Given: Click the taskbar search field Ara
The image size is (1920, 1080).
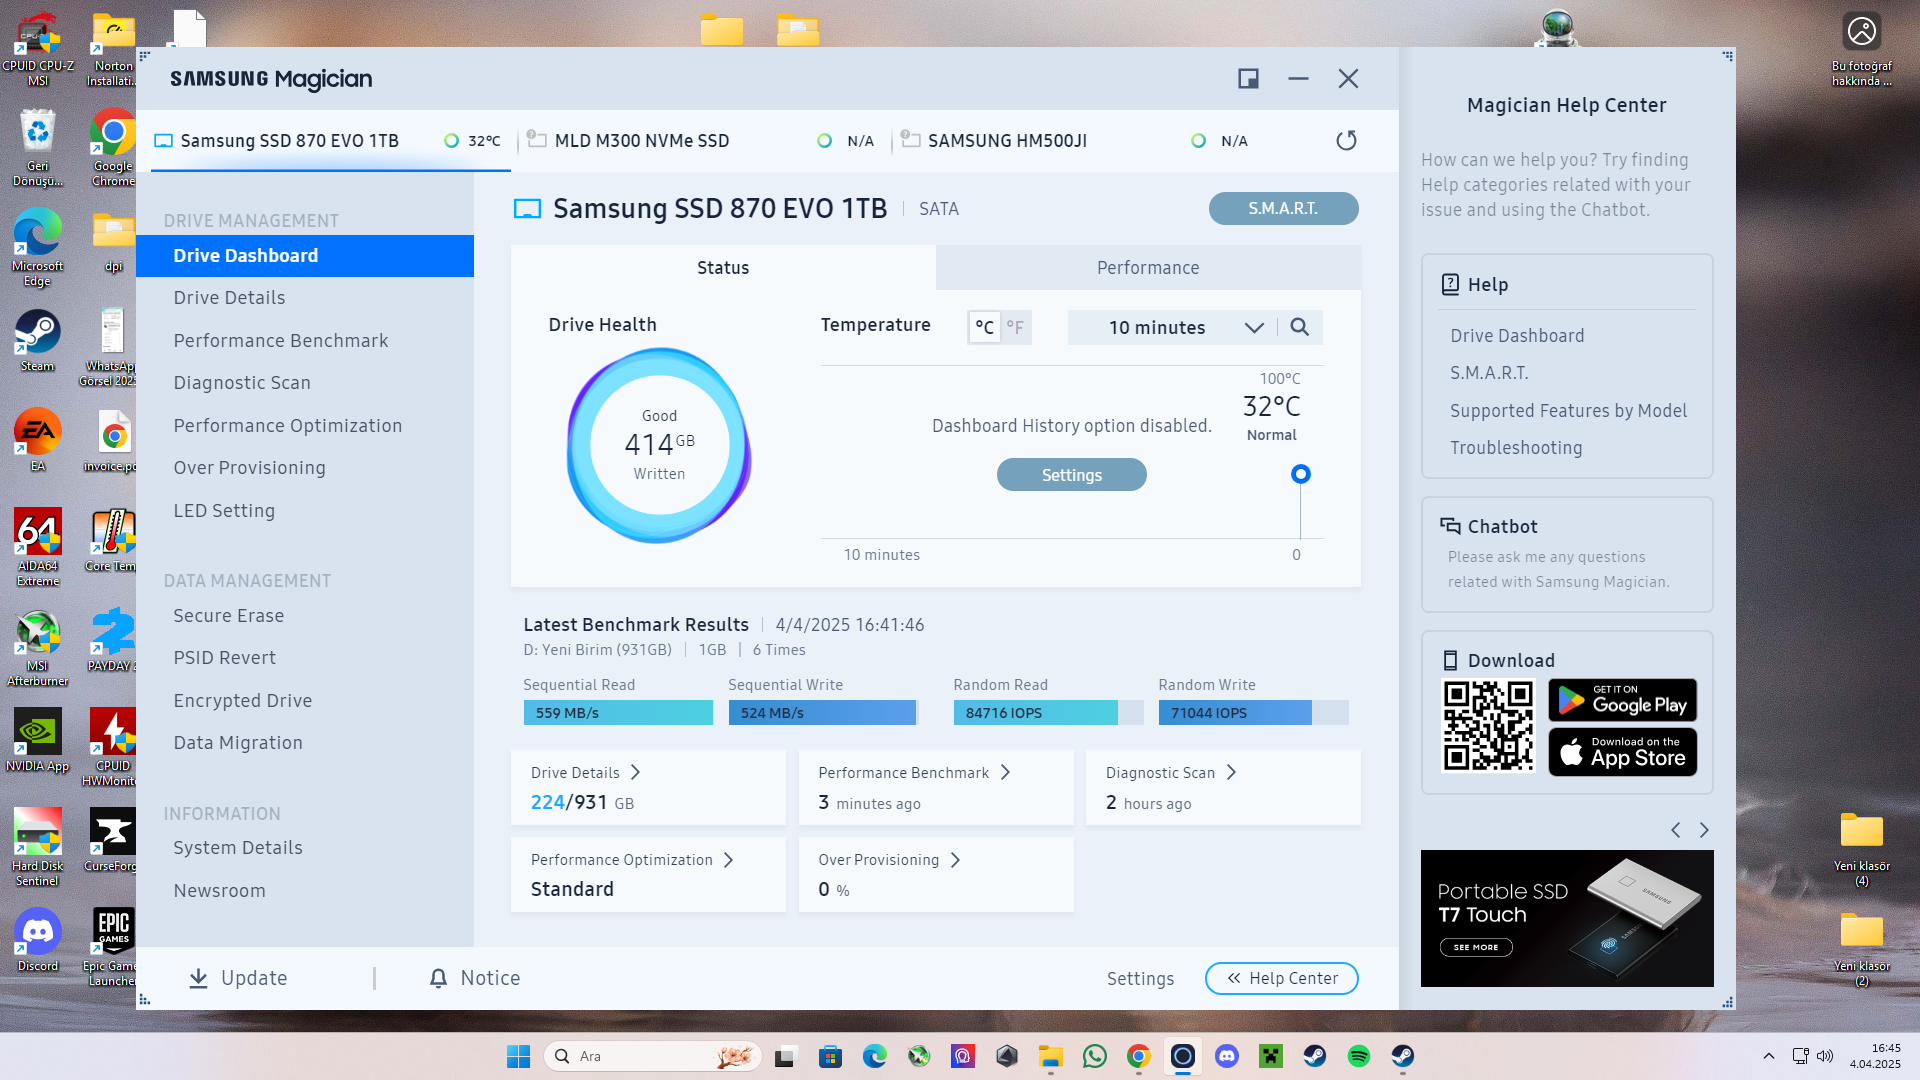Looking at the screenshot, I should pos(653,1056).
